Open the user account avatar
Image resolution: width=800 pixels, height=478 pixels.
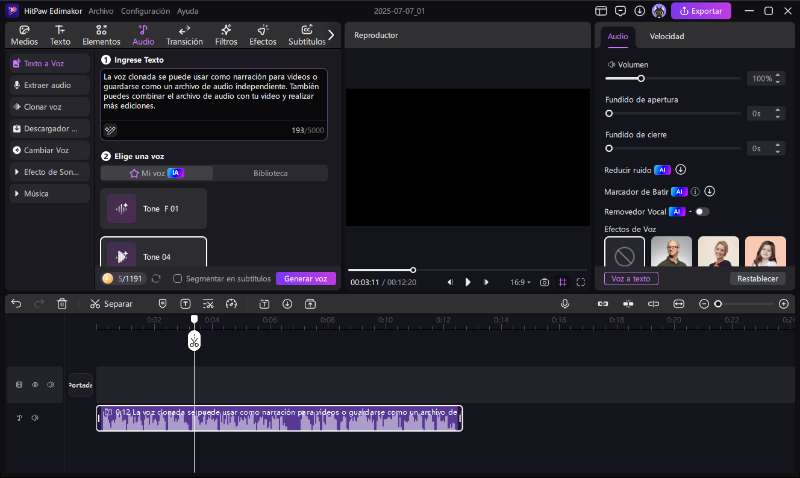tap(659, 11)
